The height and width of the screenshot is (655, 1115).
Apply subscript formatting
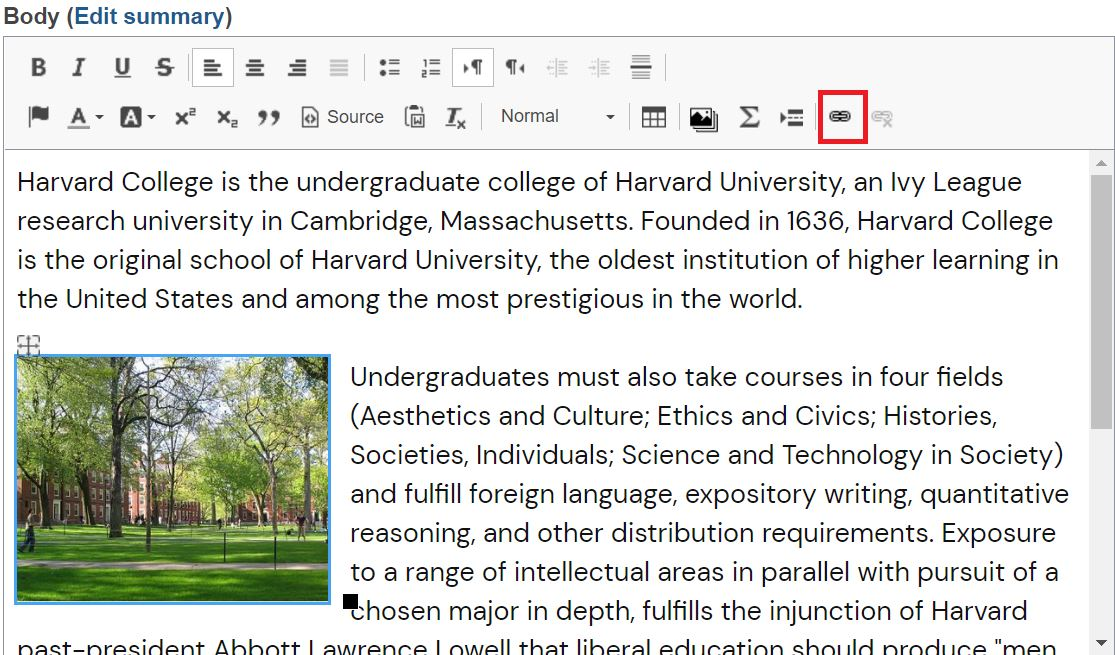pos(227,117)
